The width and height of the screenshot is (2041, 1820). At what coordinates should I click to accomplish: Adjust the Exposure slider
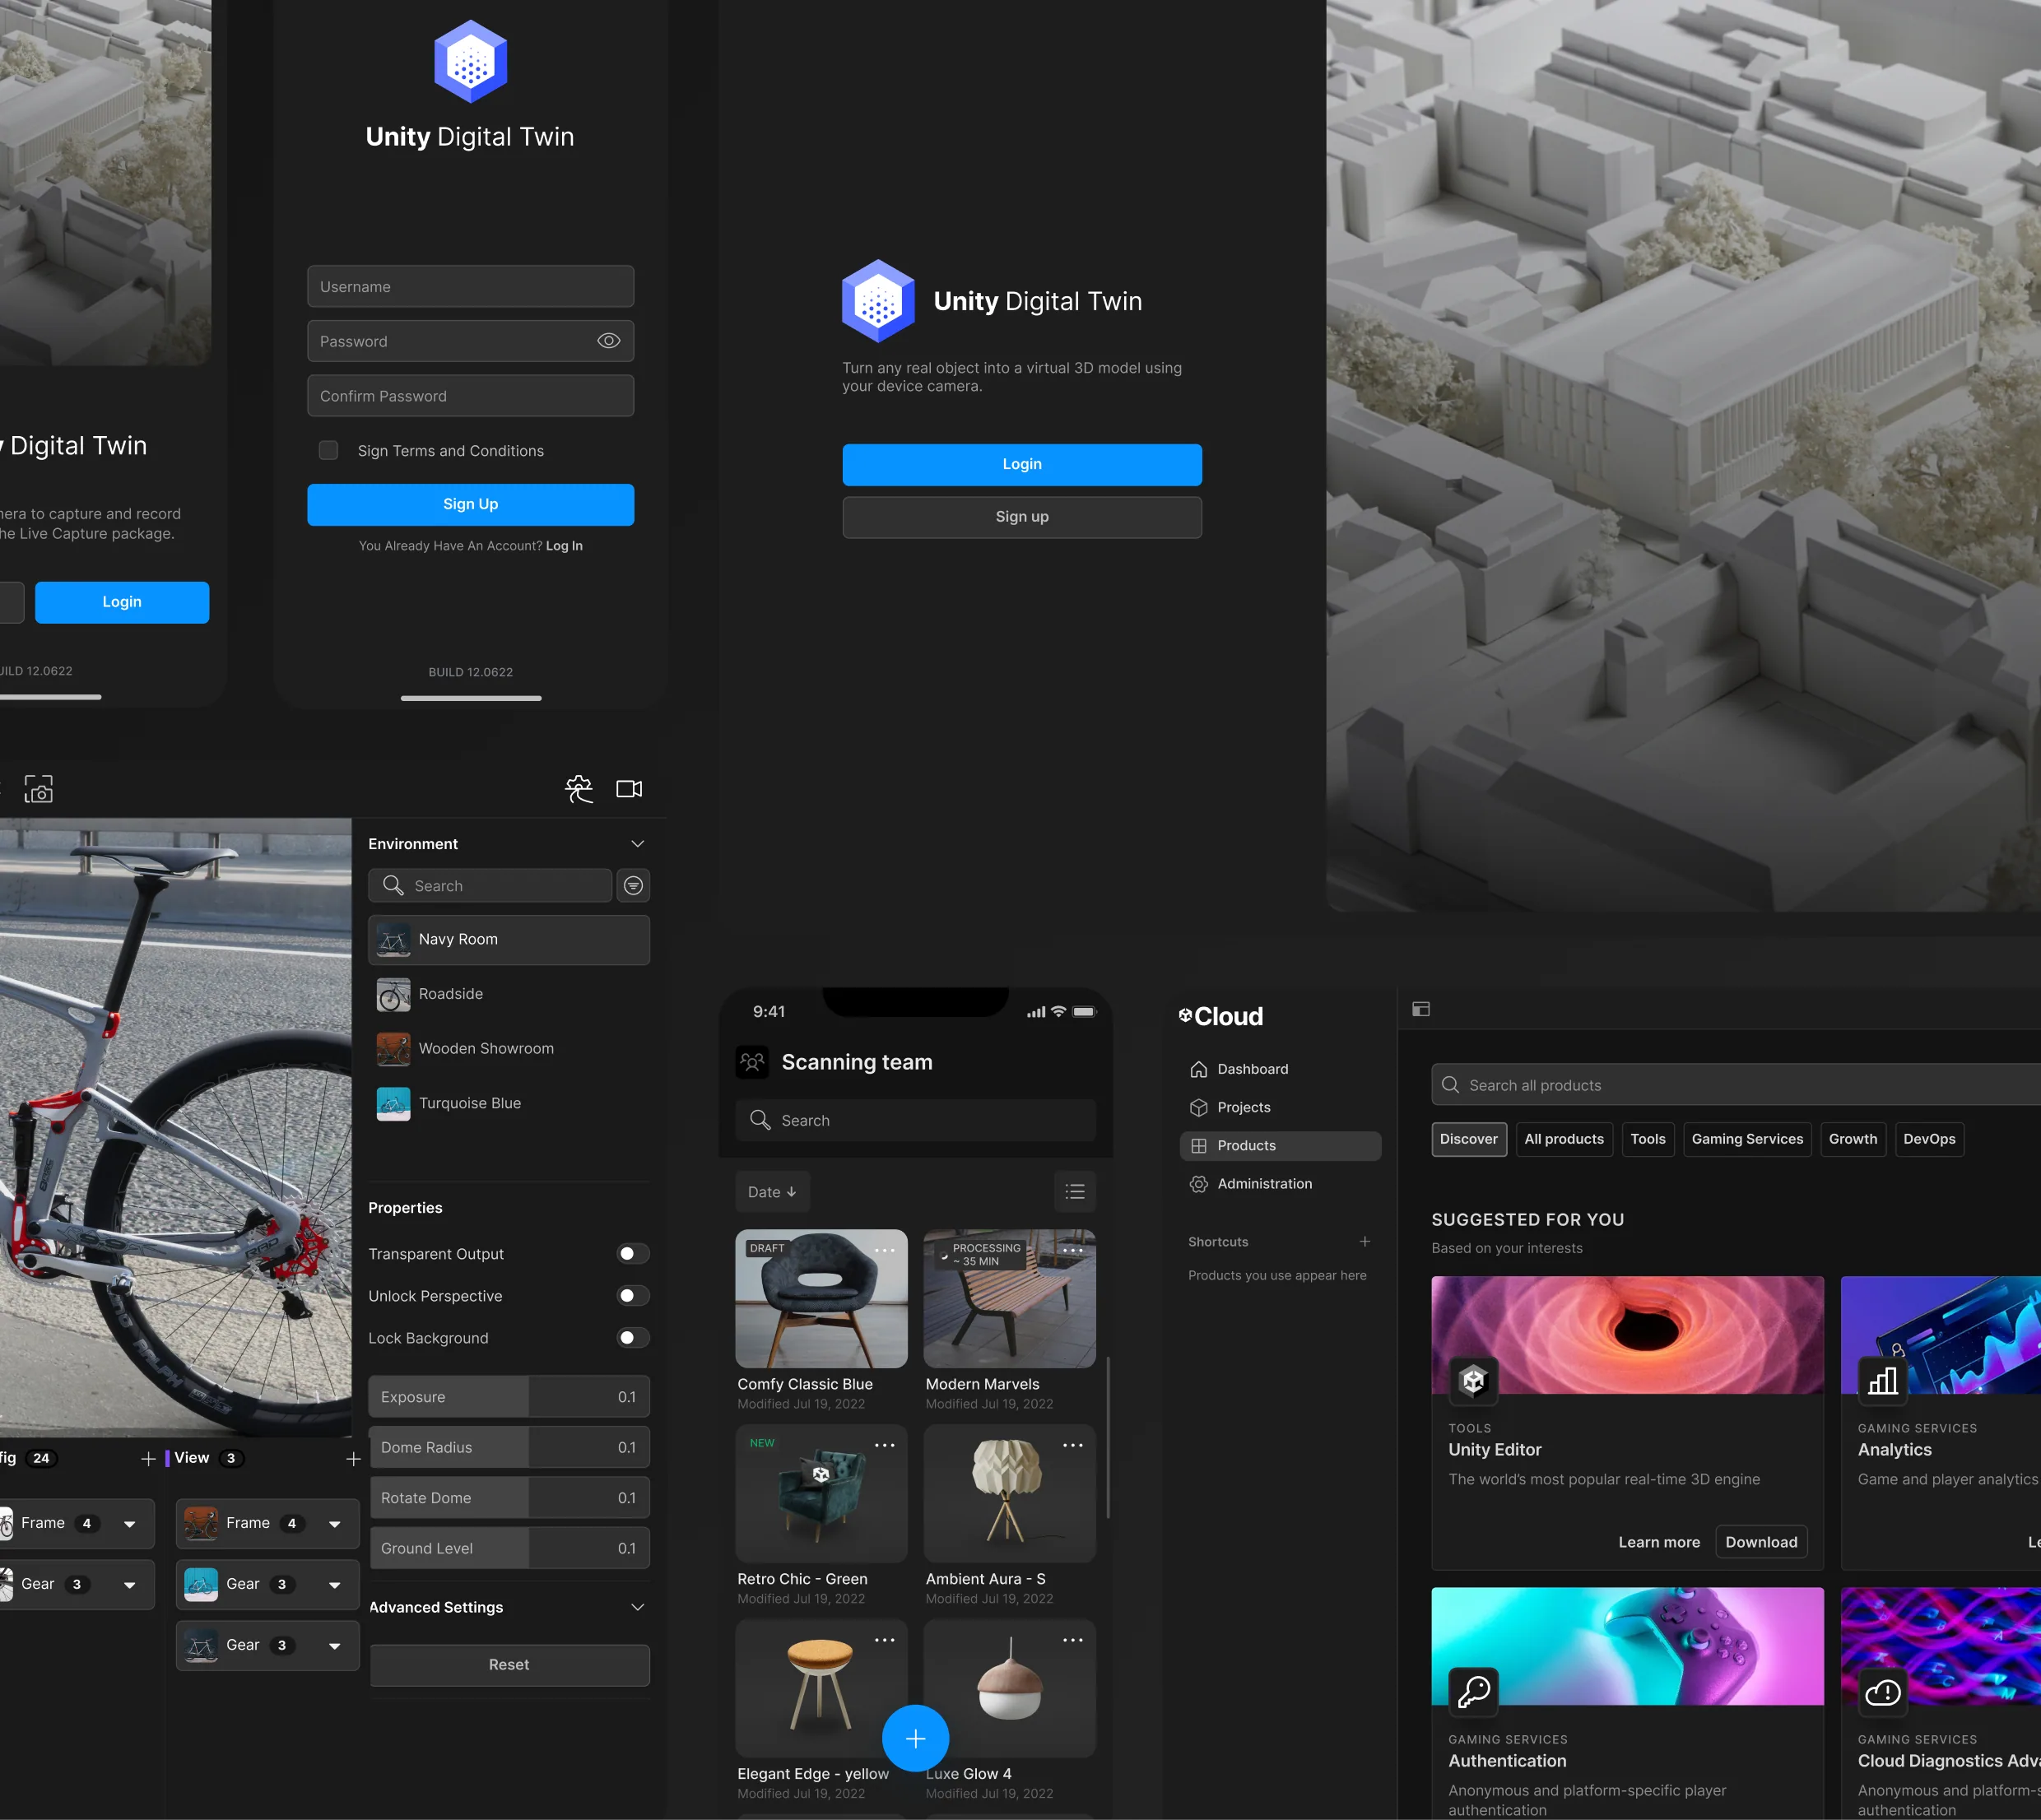tap(509, 1396)
